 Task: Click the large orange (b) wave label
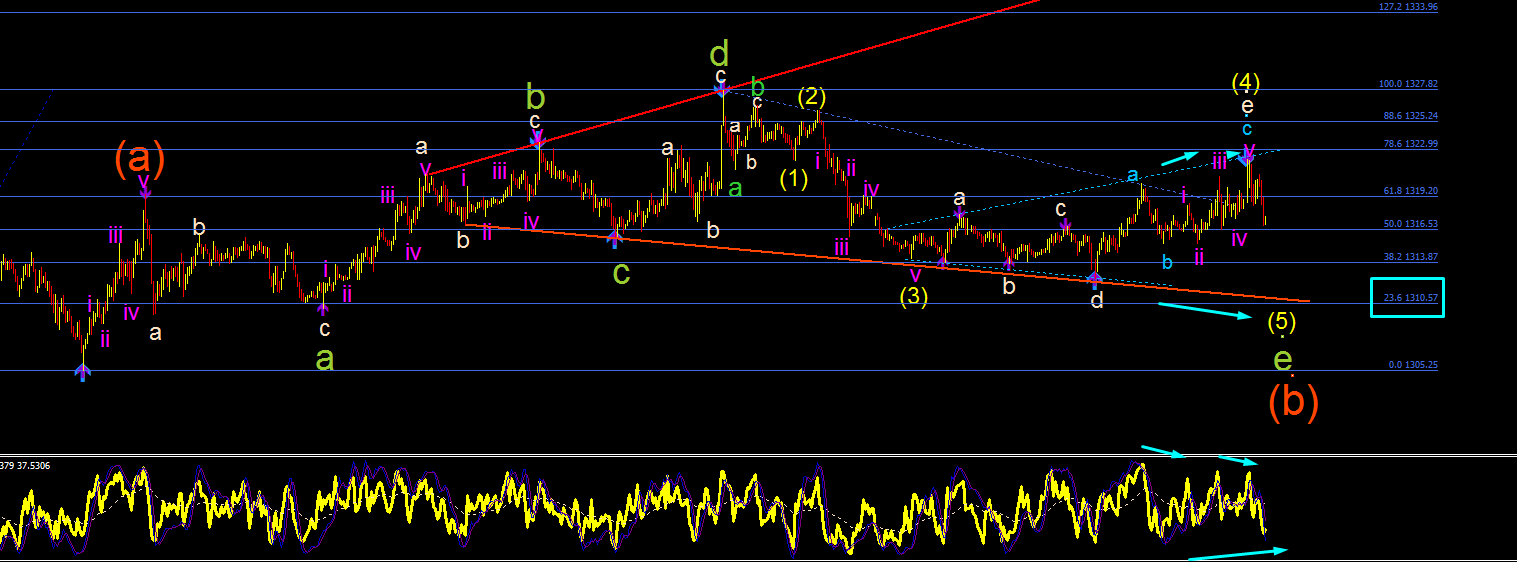[1293, 400]
